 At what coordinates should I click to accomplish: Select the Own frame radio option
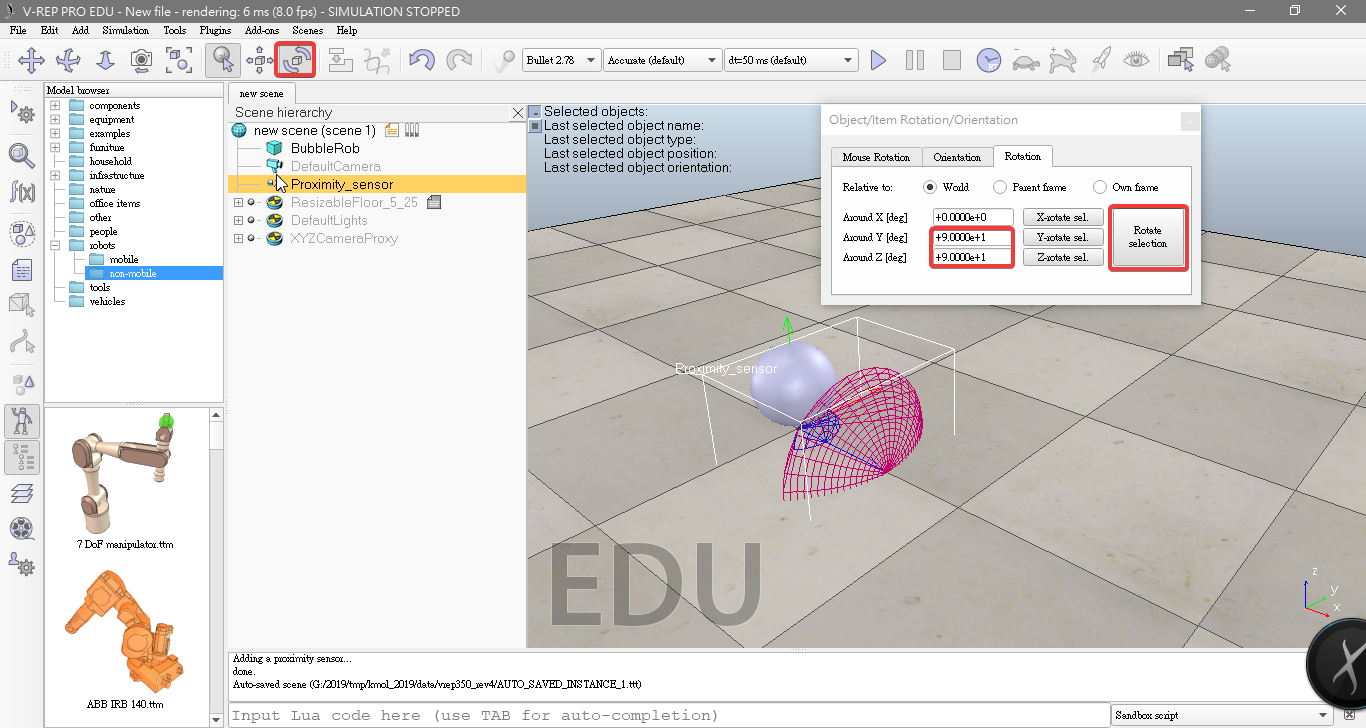tap(1100, 187)
